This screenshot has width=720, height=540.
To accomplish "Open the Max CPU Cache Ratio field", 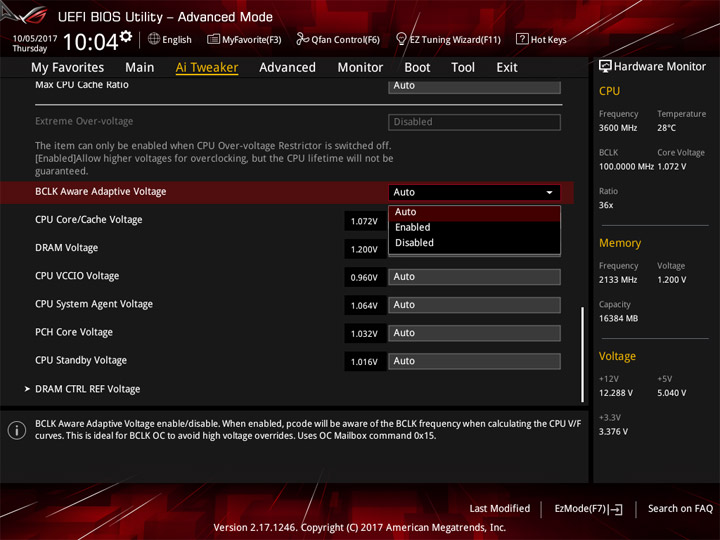I will 474,86.
